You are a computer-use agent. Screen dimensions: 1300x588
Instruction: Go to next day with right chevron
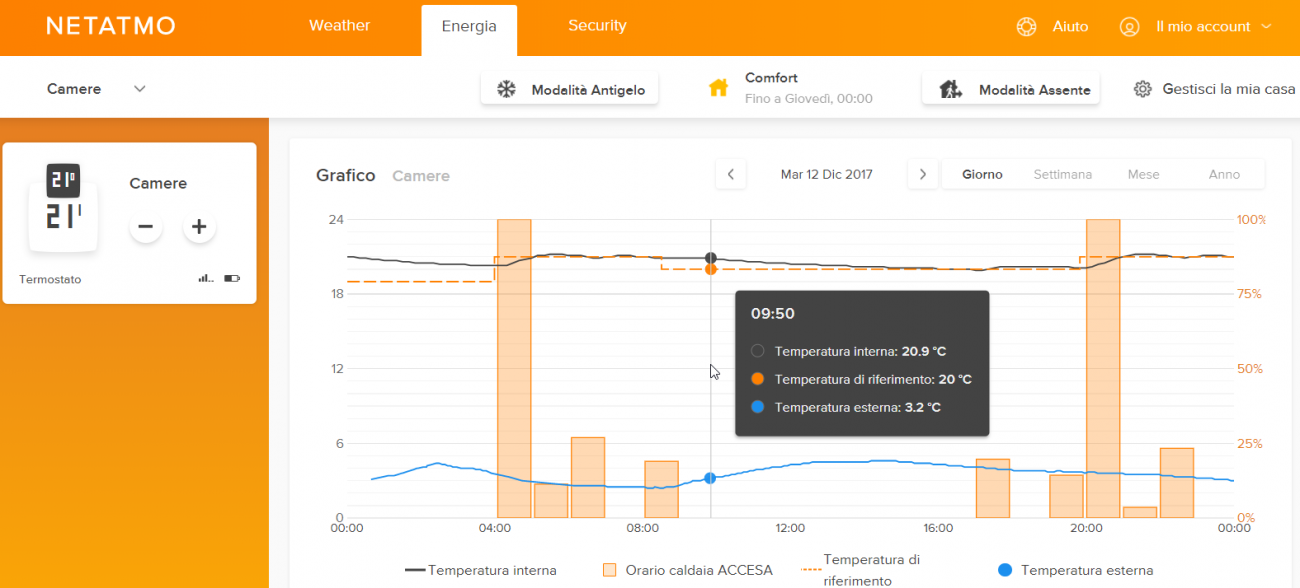922,174
